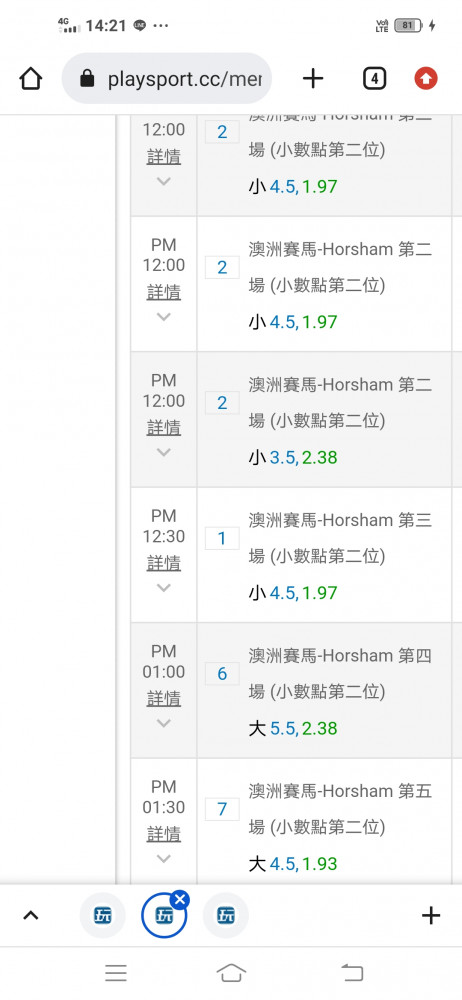Select number box 6 for Horsham 第四場

[222, 674]
